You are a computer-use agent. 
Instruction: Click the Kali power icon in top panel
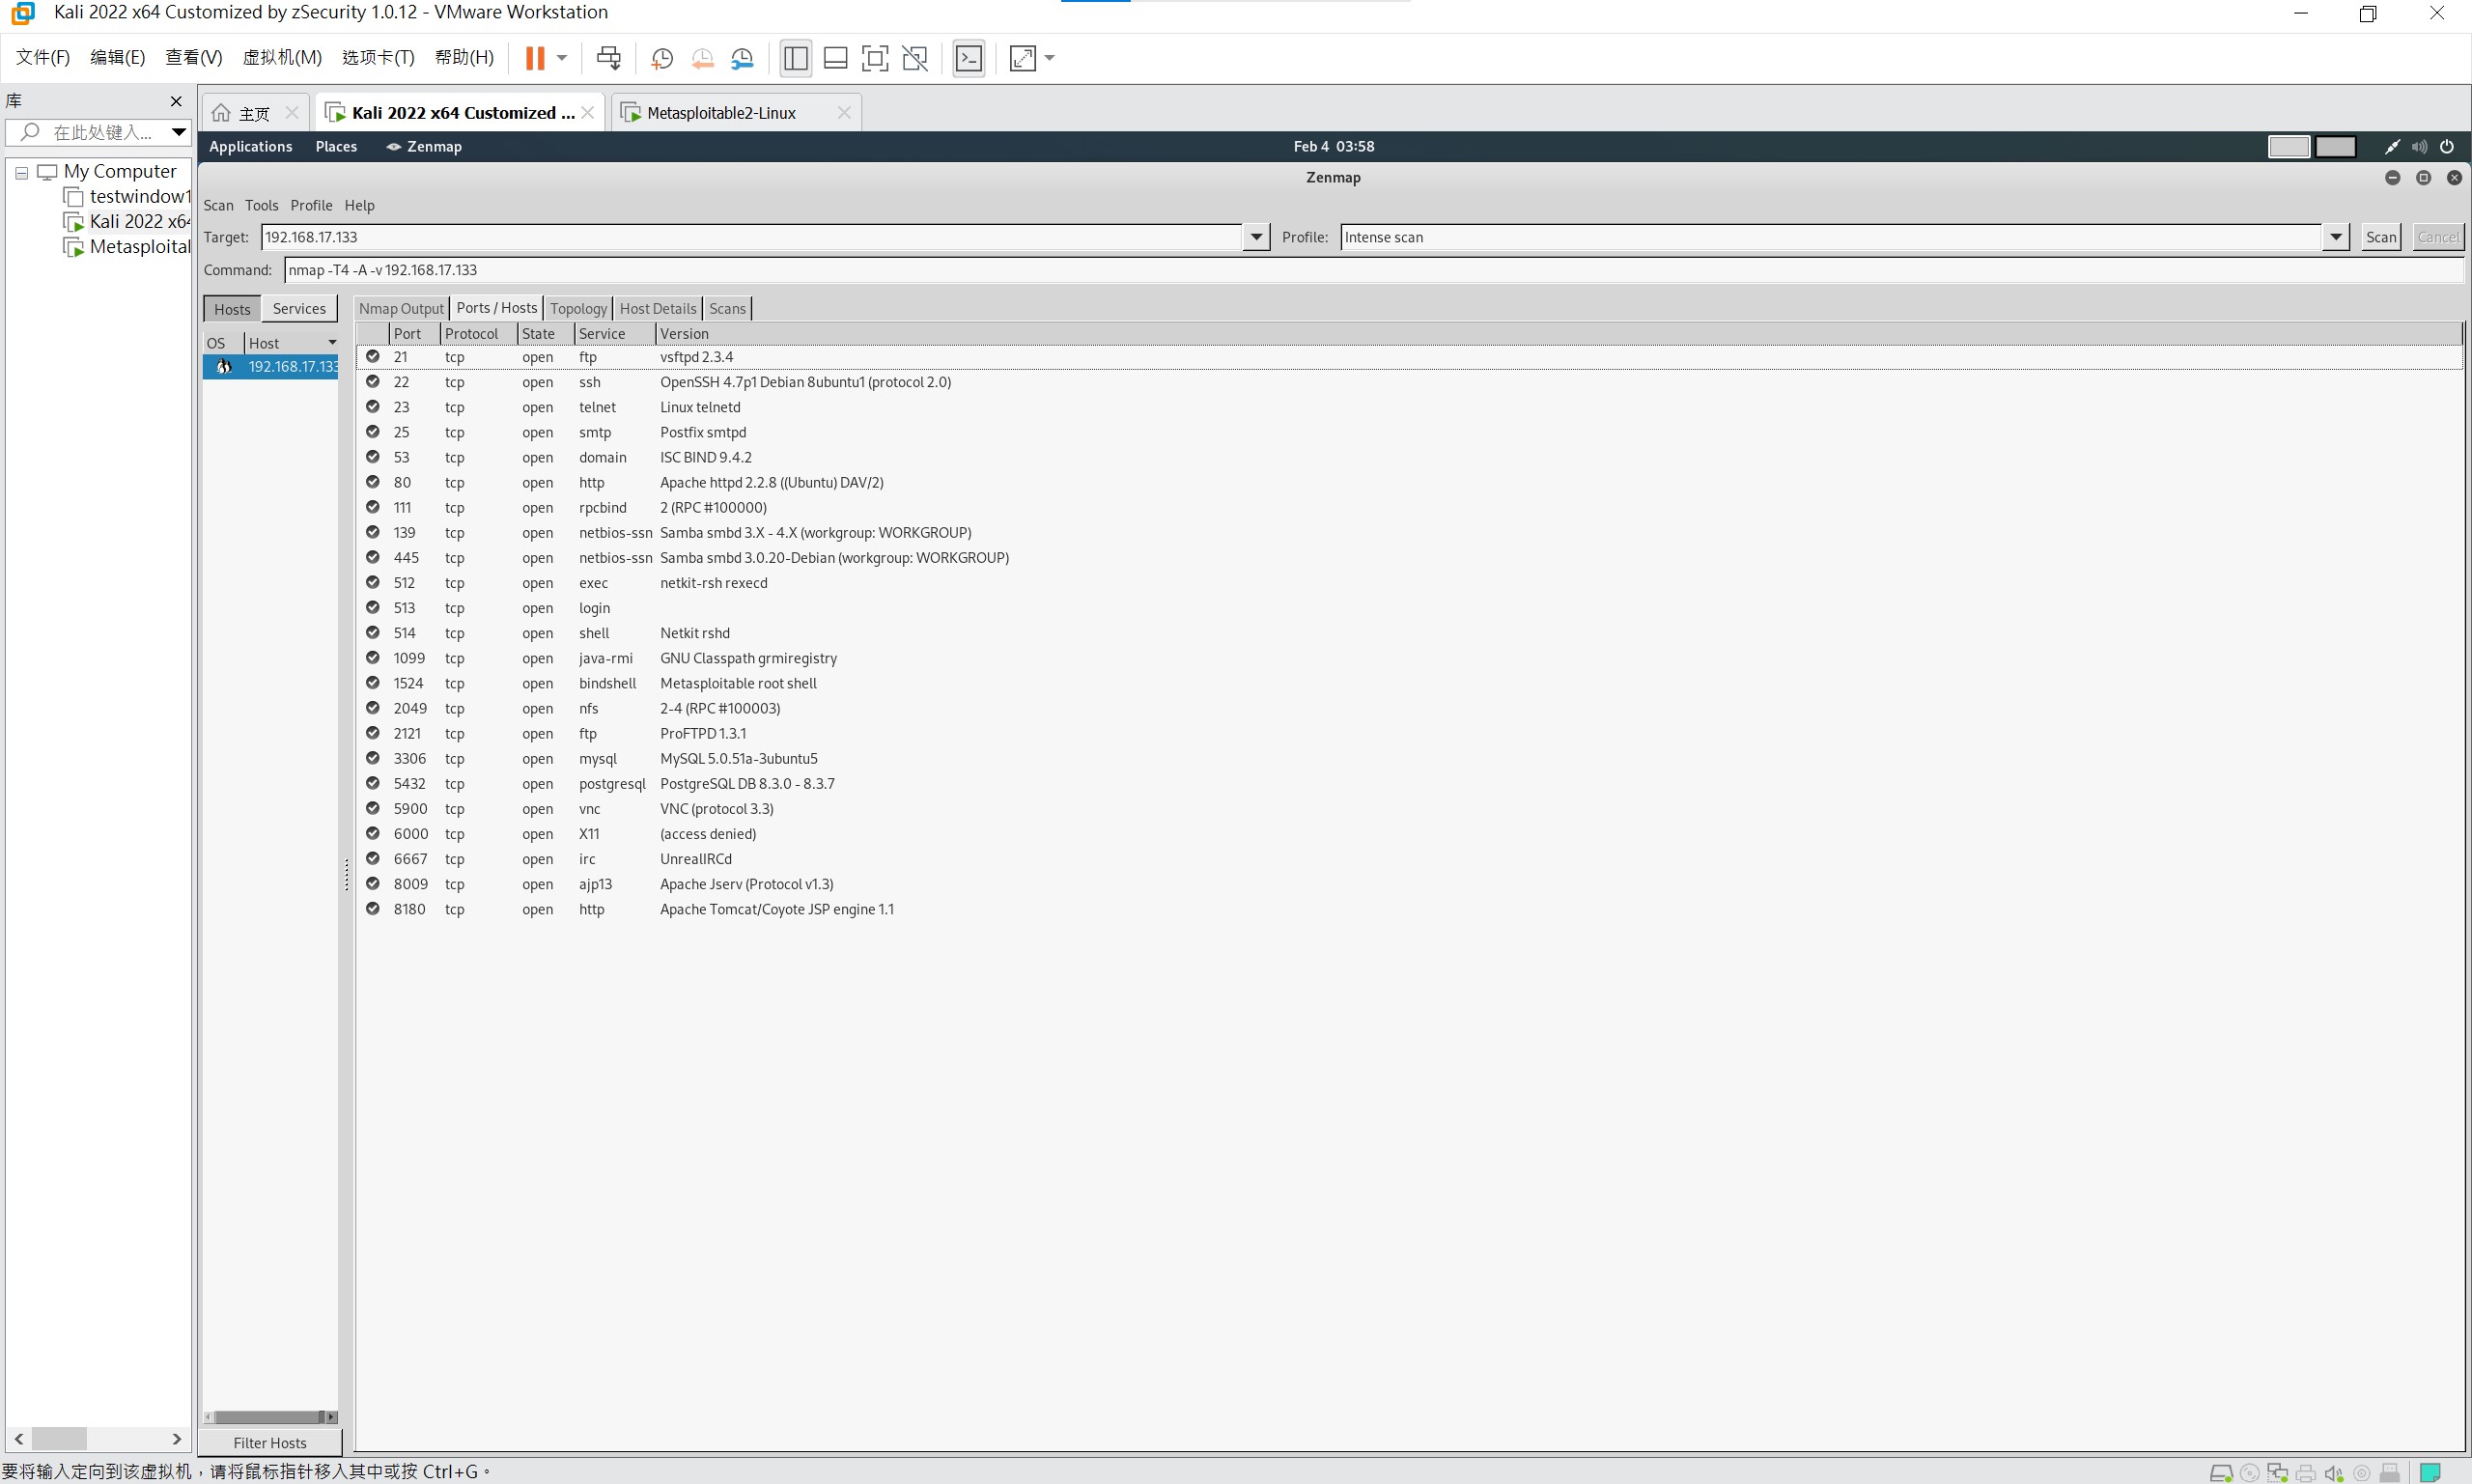coord(2446,146)
